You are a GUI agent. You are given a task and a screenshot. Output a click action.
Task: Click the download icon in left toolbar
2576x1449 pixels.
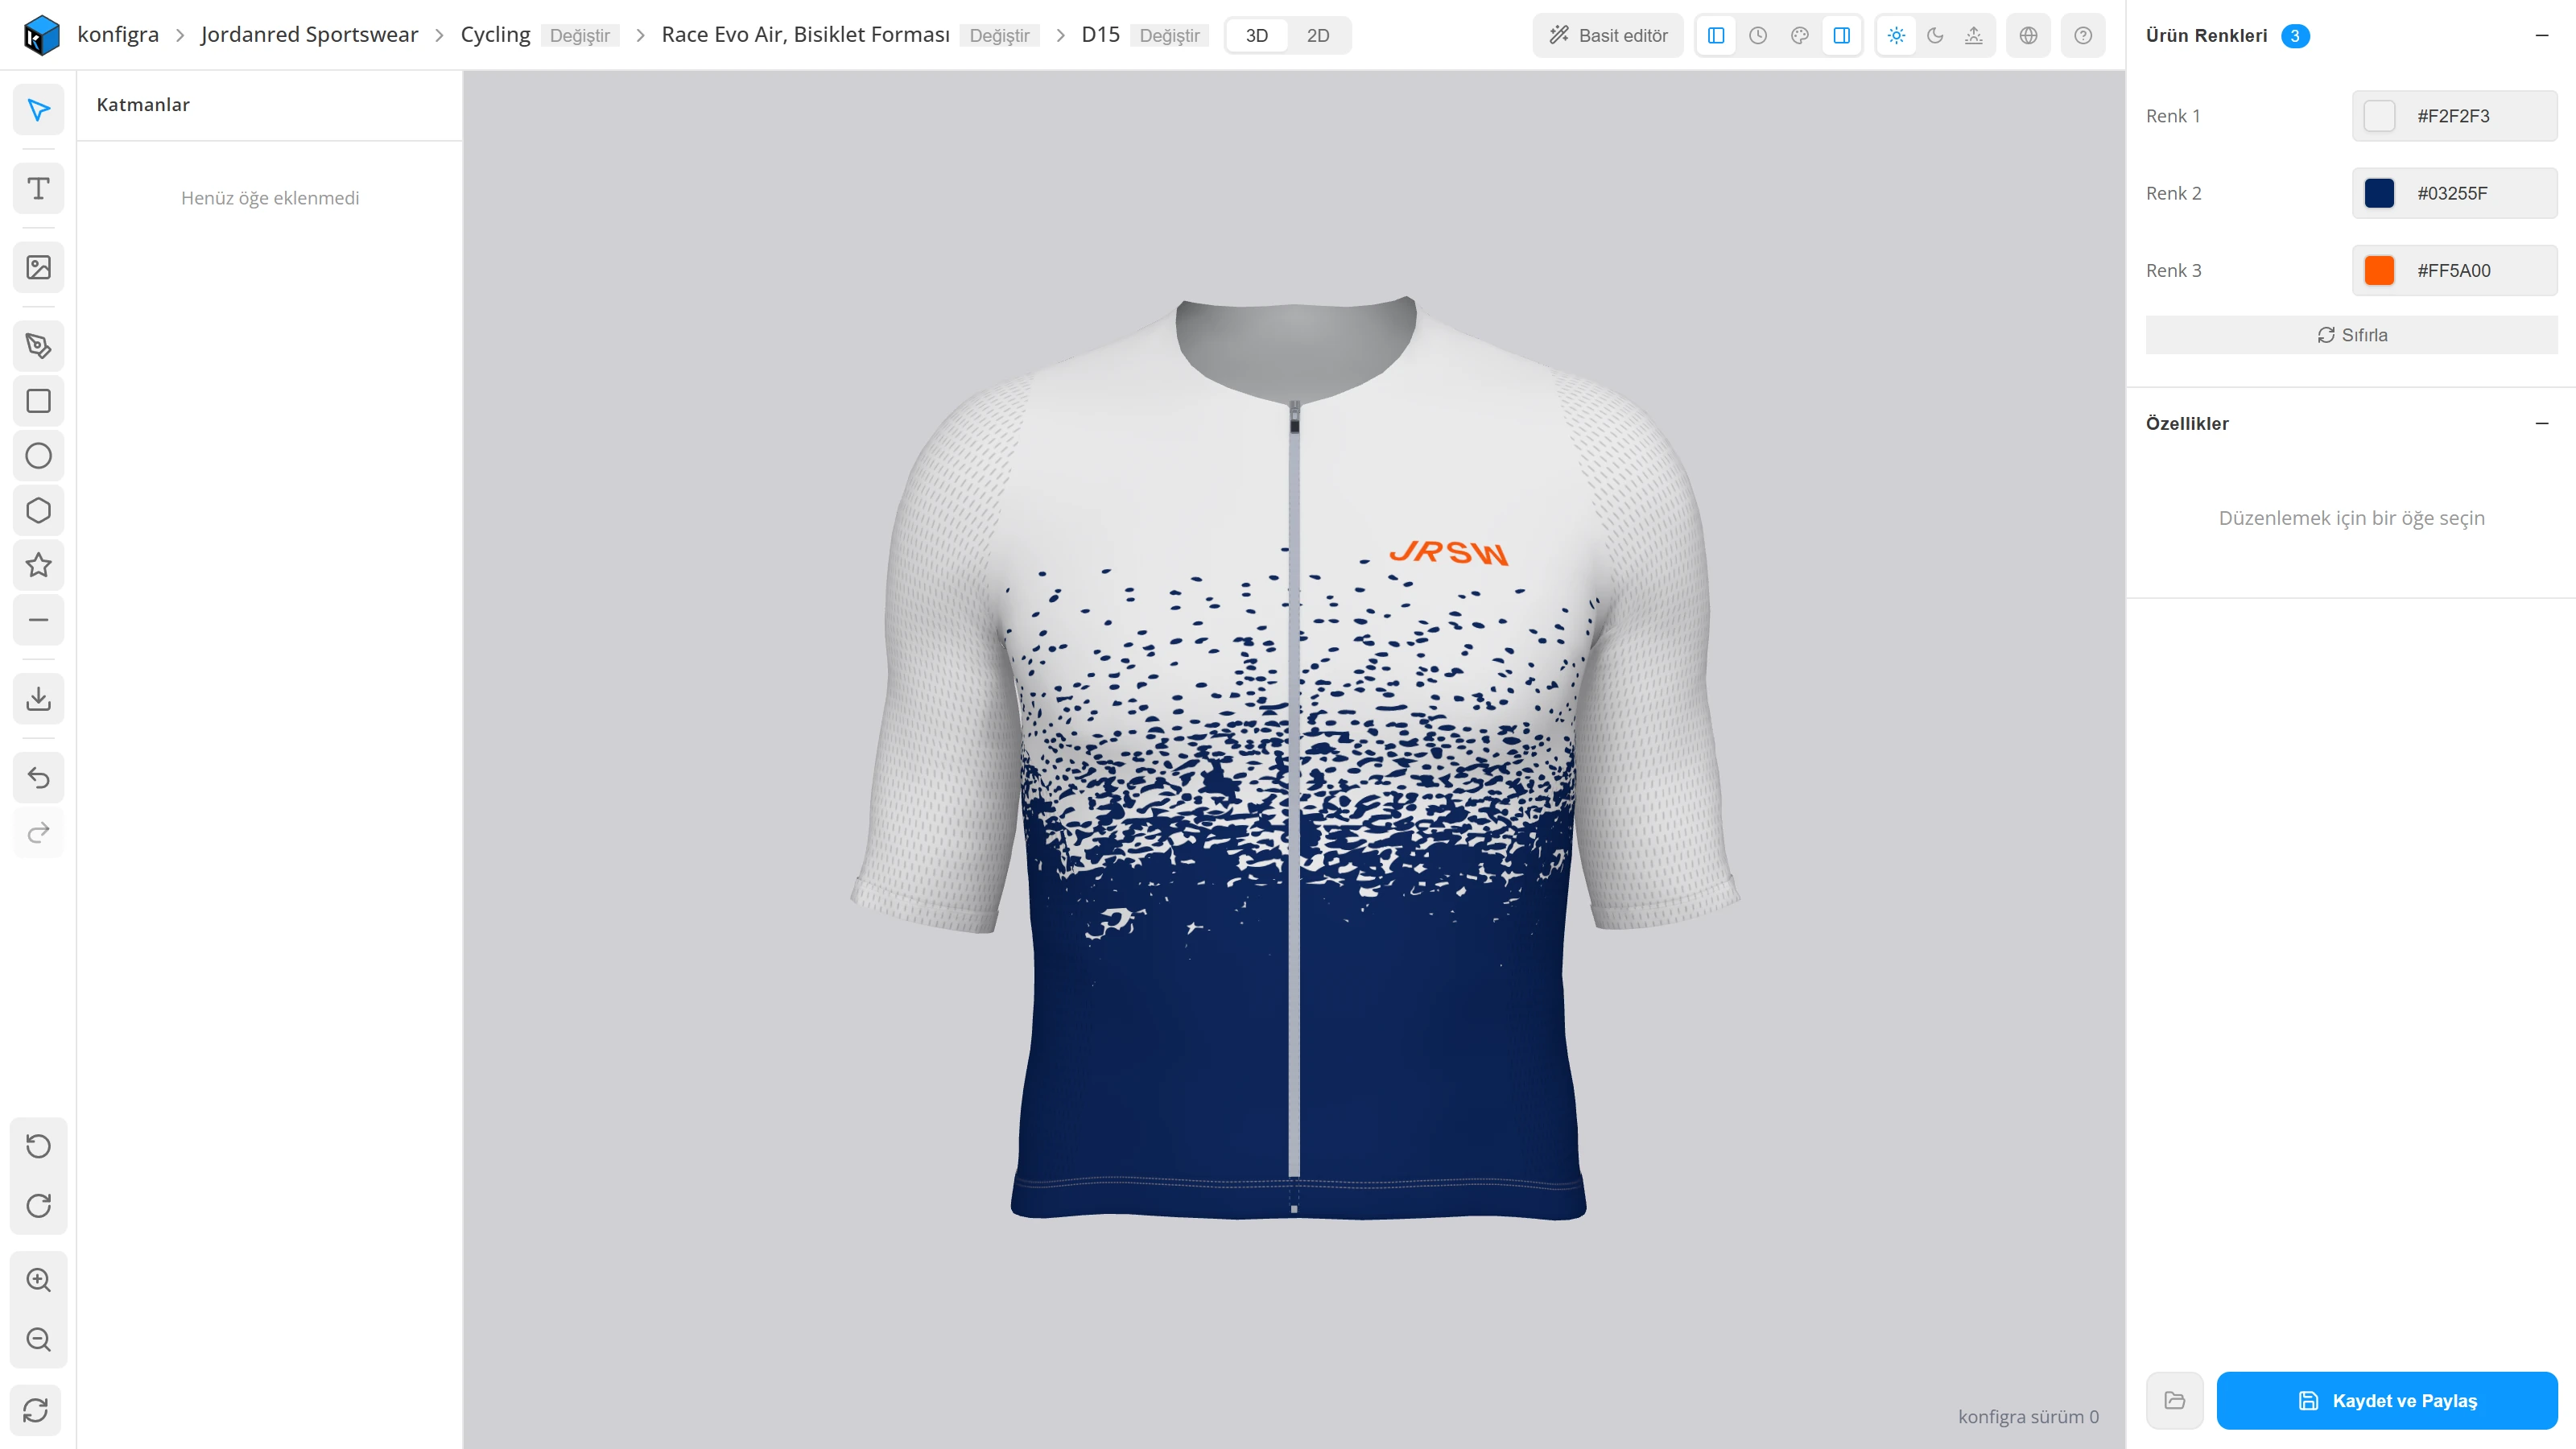point(38,699)
